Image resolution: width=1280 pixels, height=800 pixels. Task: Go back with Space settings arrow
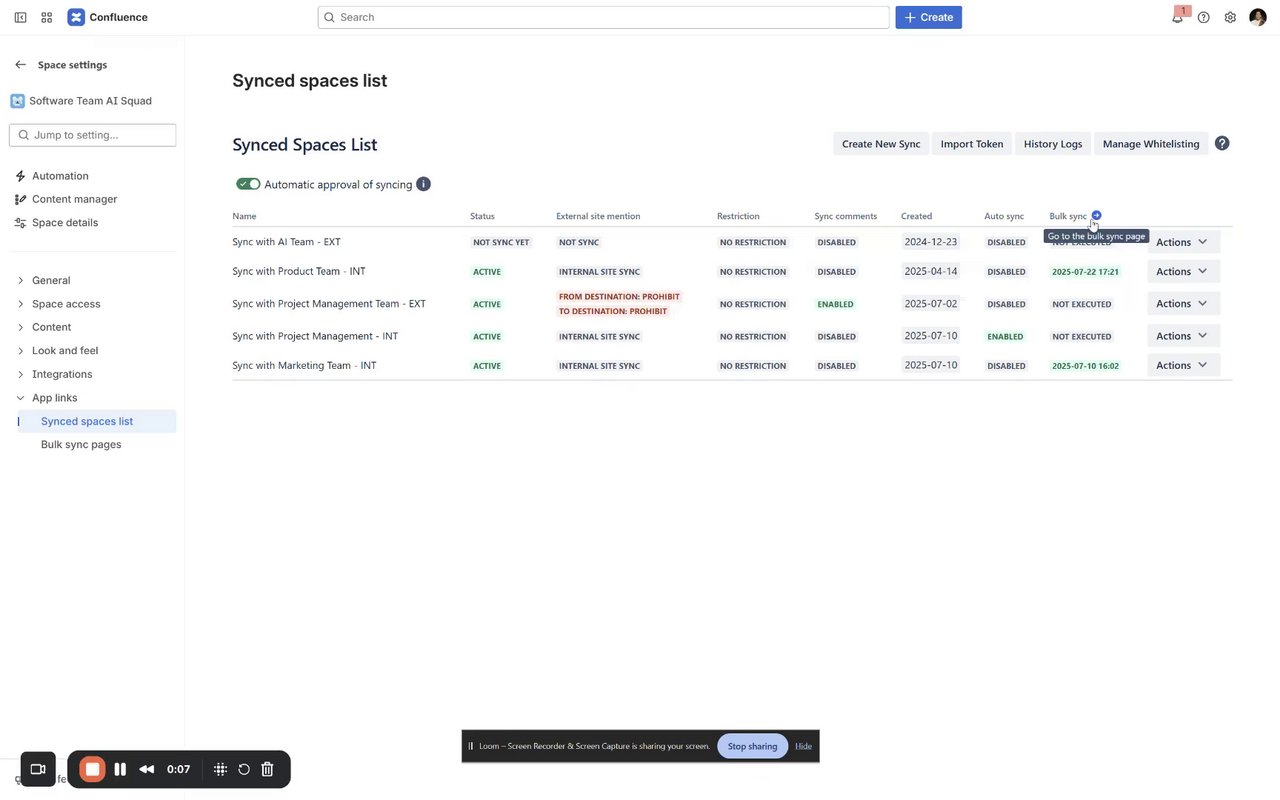point(20,64)
